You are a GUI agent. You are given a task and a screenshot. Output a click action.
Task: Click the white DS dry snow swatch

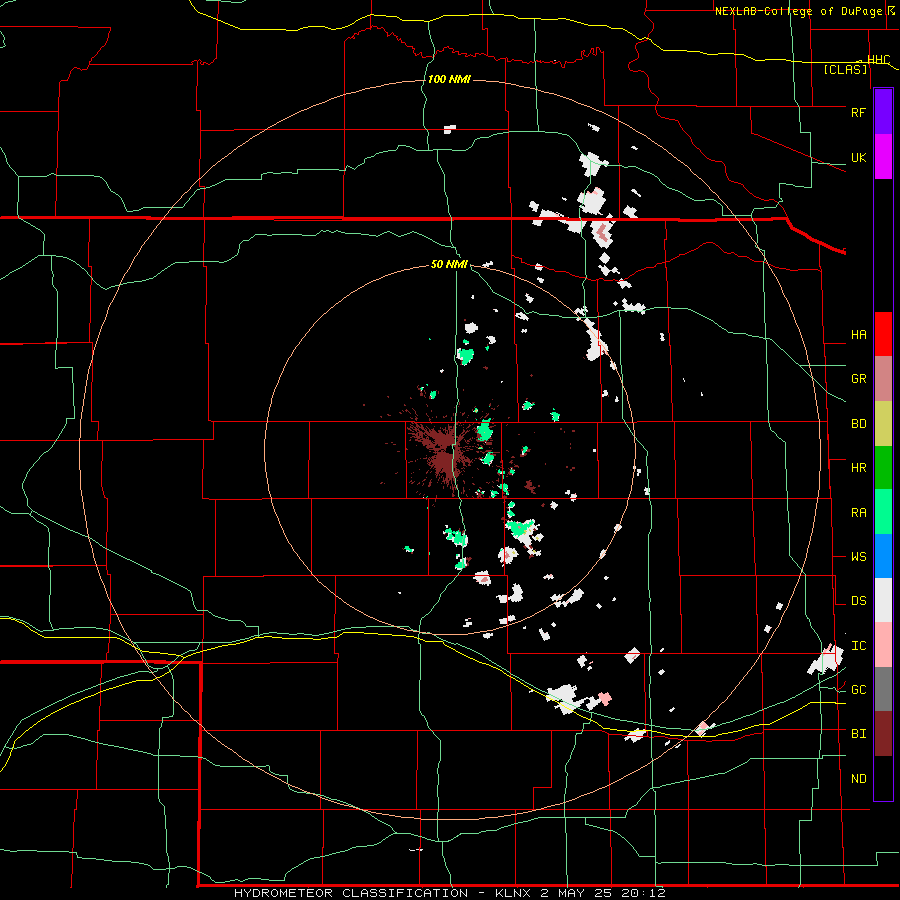[883, 600]
